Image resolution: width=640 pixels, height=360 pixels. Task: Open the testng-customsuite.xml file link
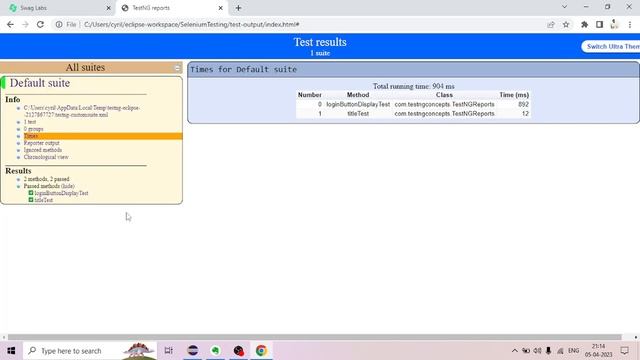81,111
